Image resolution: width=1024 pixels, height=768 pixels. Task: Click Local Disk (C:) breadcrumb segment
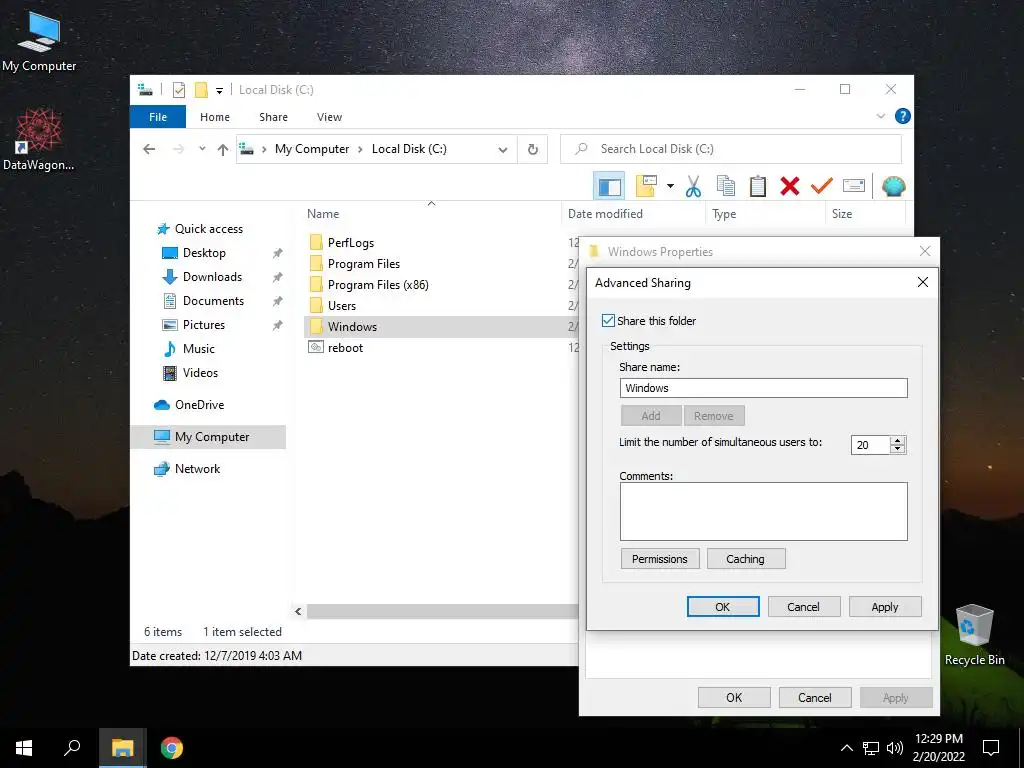pos(409,149)
